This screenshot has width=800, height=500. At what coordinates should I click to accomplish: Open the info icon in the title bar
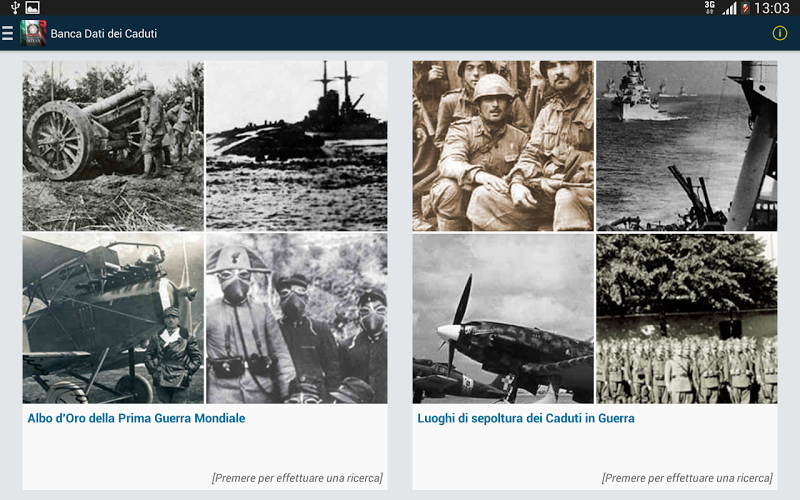tap(780, 33)
